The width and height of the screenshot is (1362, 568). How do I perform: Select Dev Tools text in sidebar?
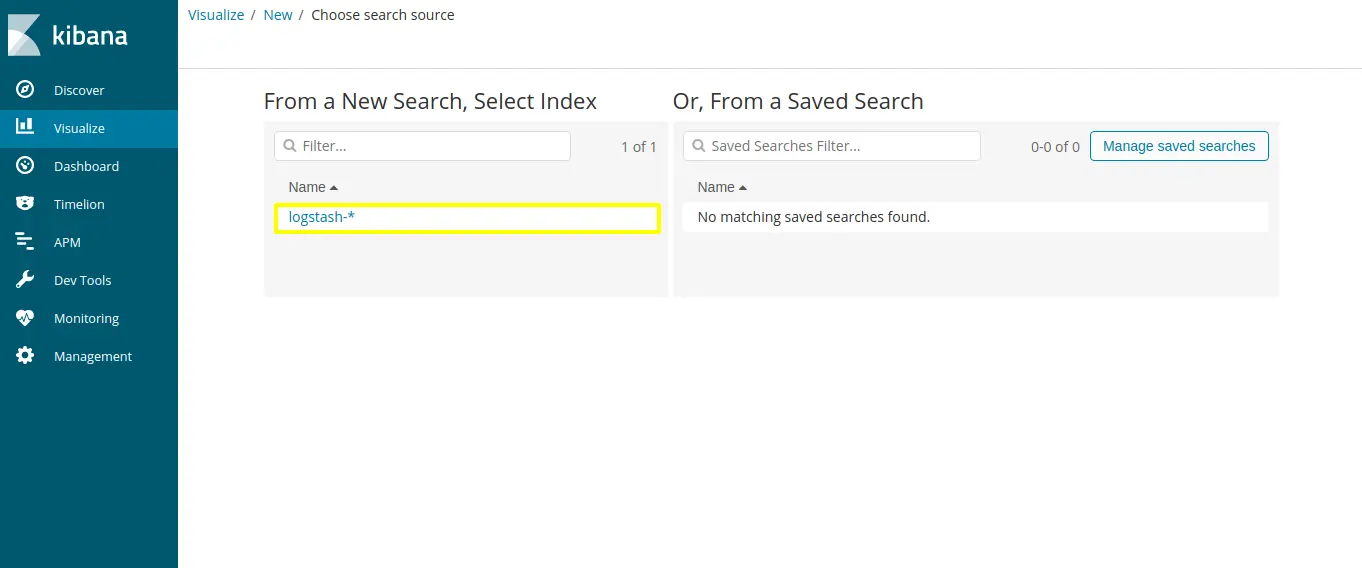point(83,280)
